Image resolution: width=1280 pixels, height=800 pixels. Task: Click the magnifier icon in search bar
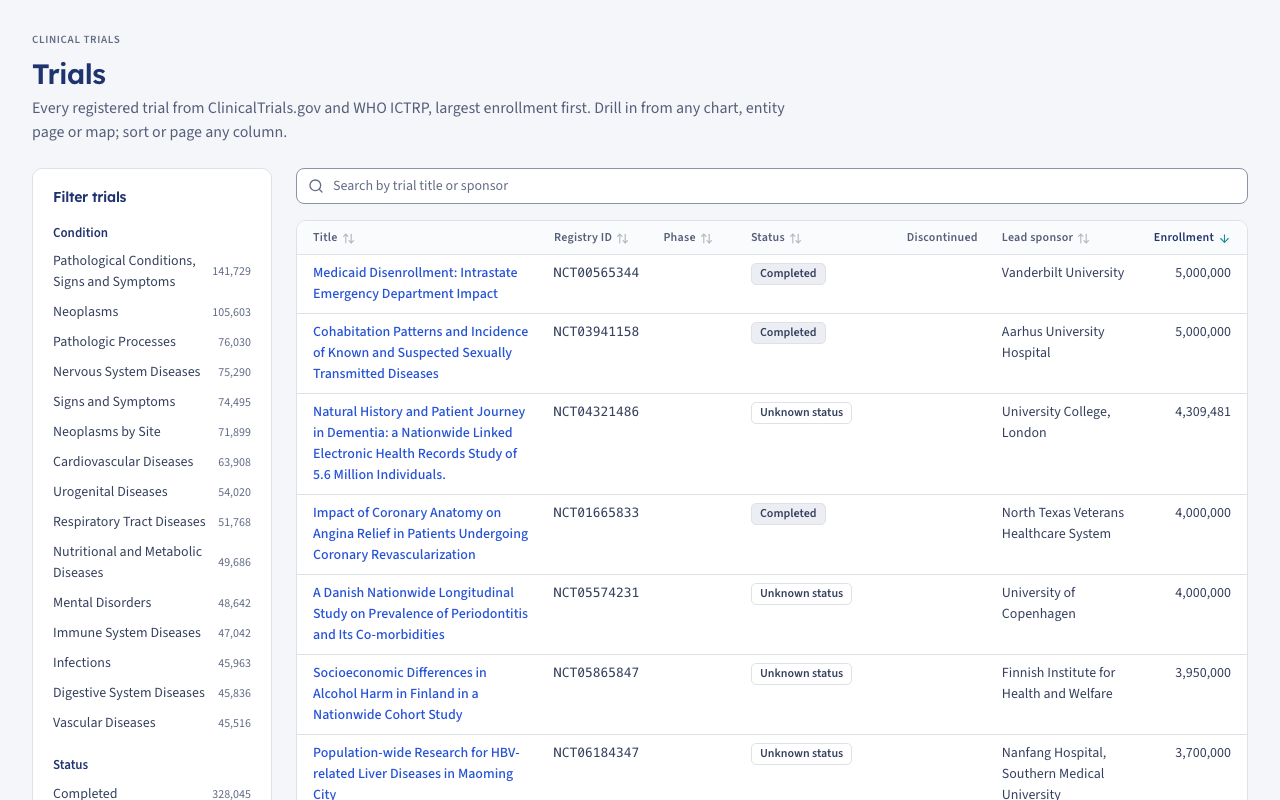coord(316,186)
